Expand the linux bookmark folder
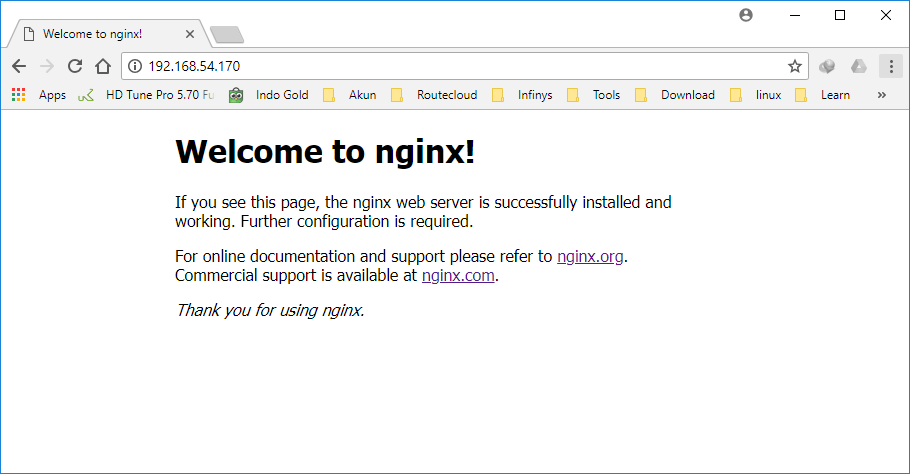The image size is (910, 474). [756, 95]
